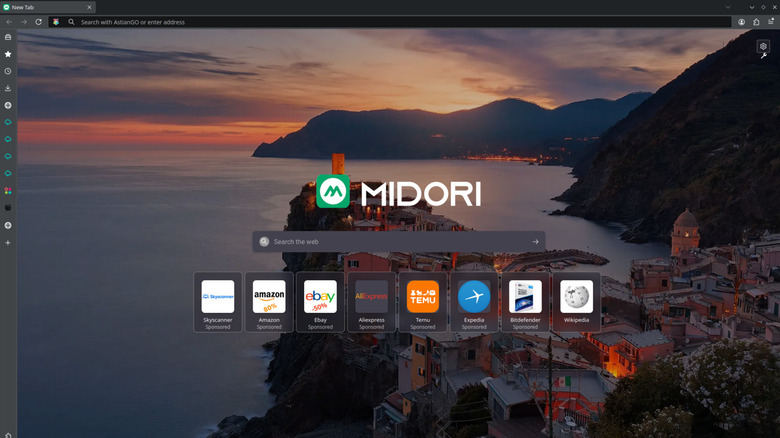Open the Skyscanner sponsored shortcut
The height and width of the screenshot is (438, 780).
click(218, 302)
